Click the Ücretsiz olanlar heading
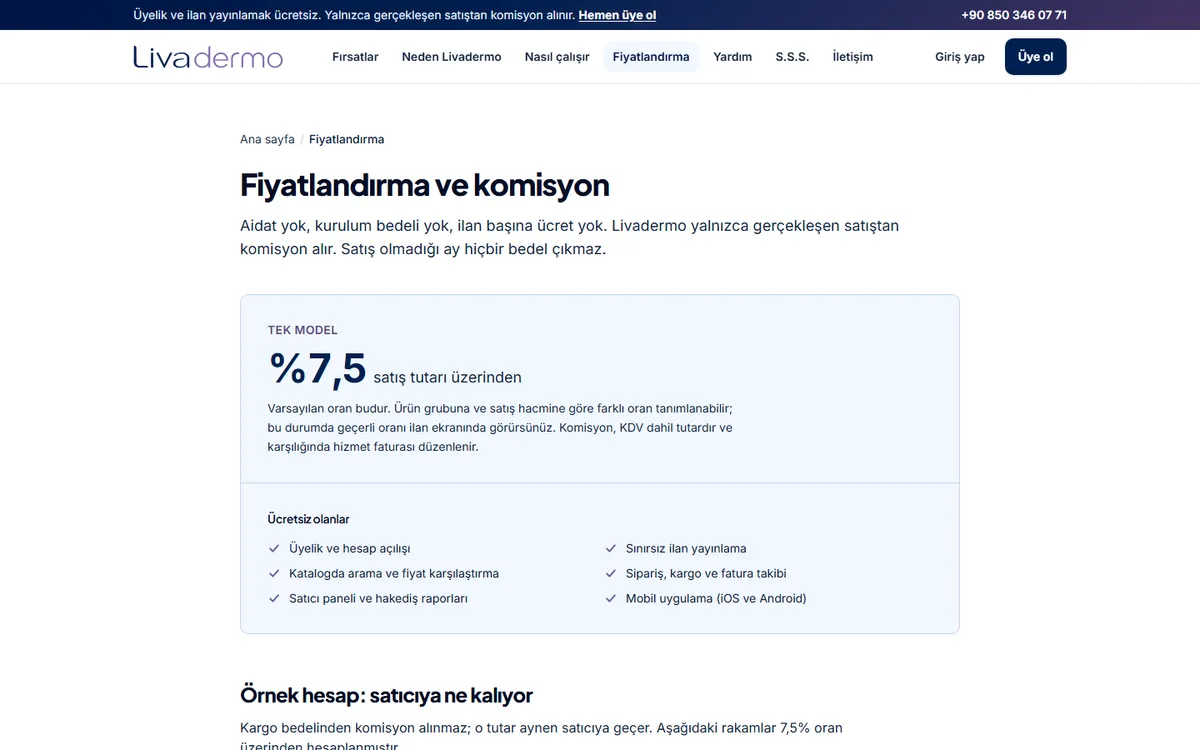 (x=308, y=519)
